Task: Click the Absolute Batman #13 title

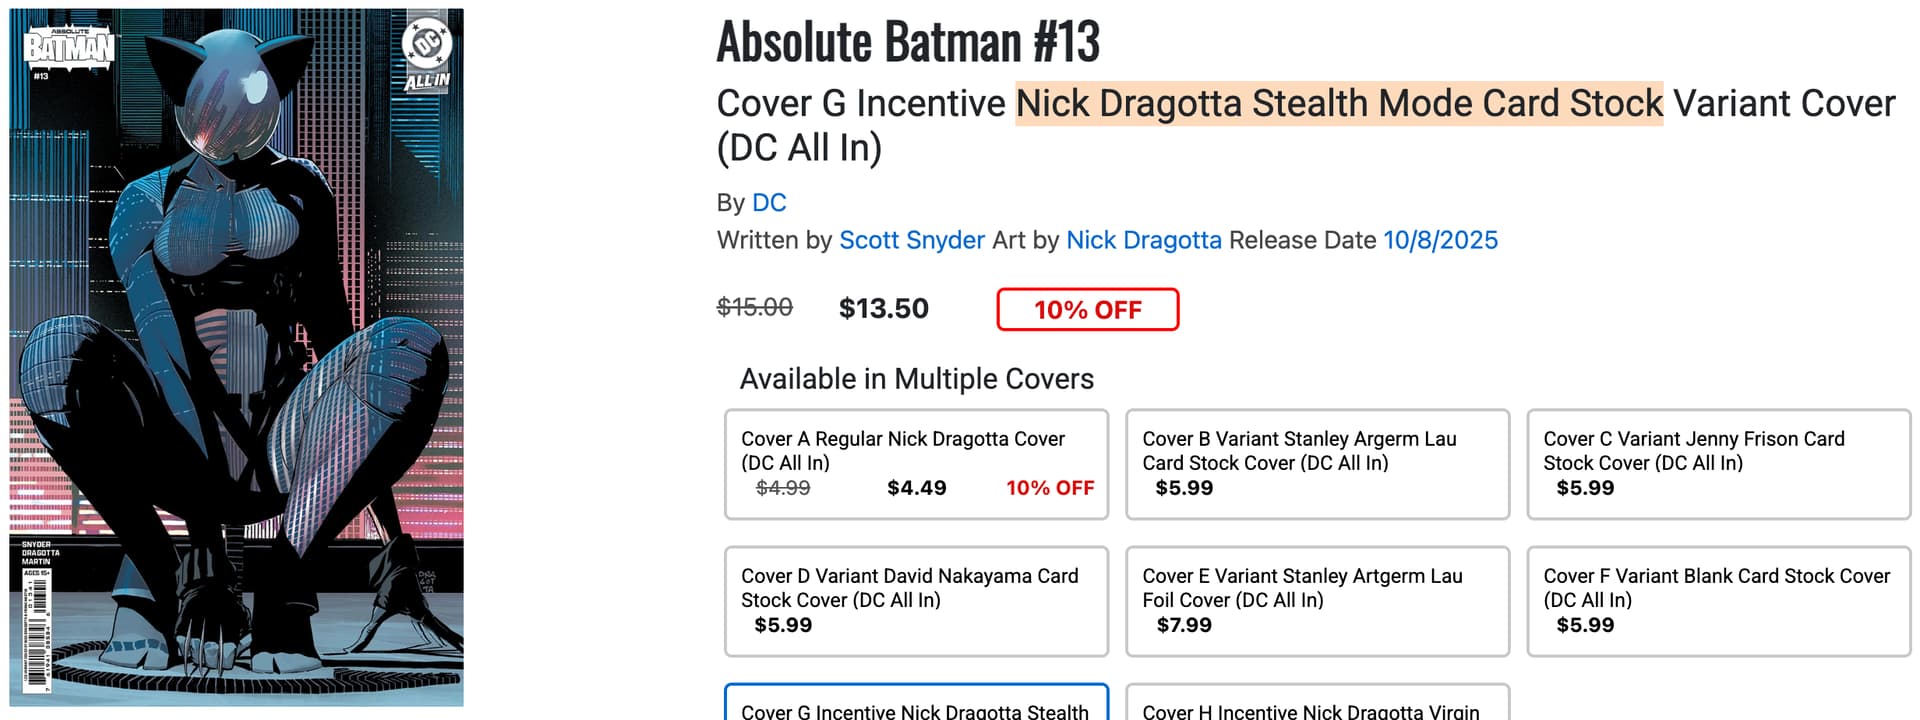Action: click(x=908, y=42)
